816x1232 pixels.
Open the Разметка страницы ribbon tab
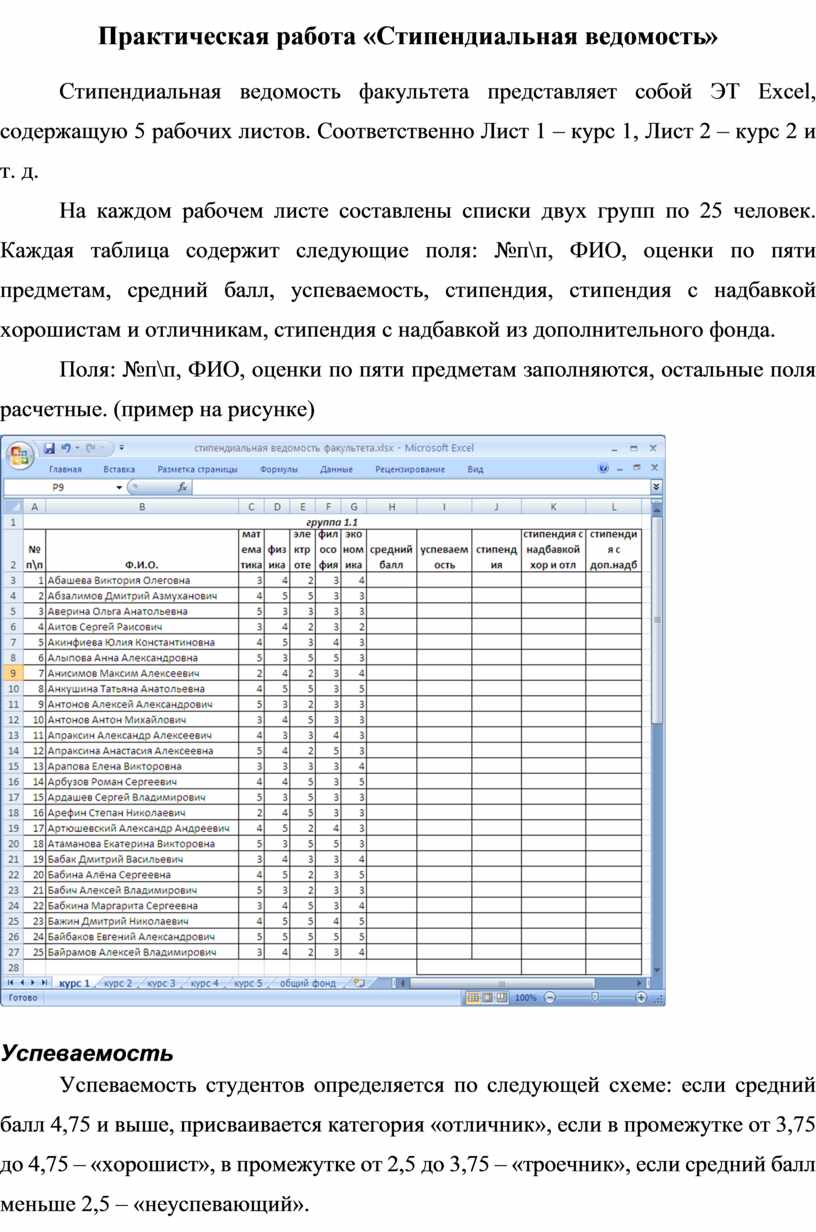tap(197, 469)
